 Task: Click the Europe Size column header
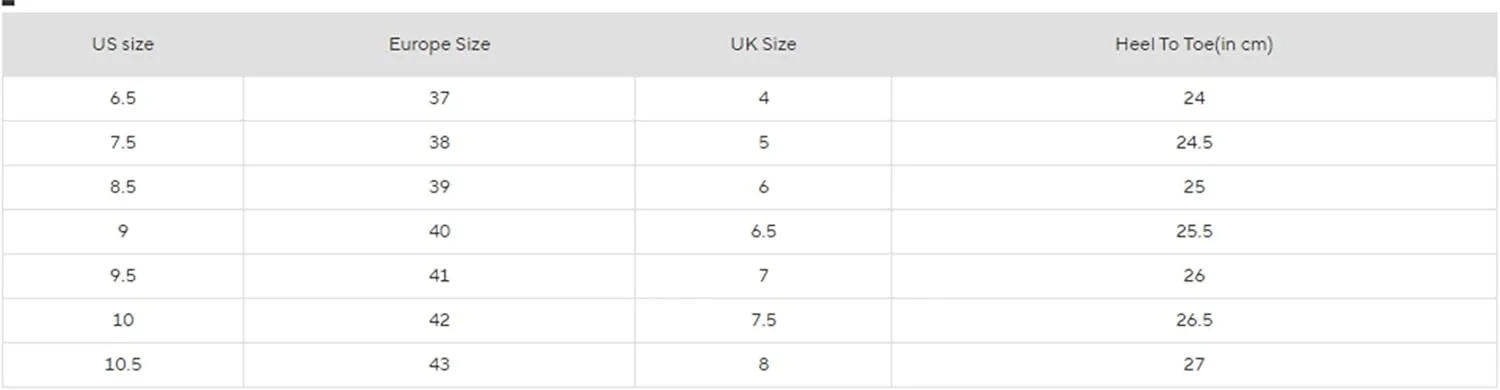pos(439,45)
